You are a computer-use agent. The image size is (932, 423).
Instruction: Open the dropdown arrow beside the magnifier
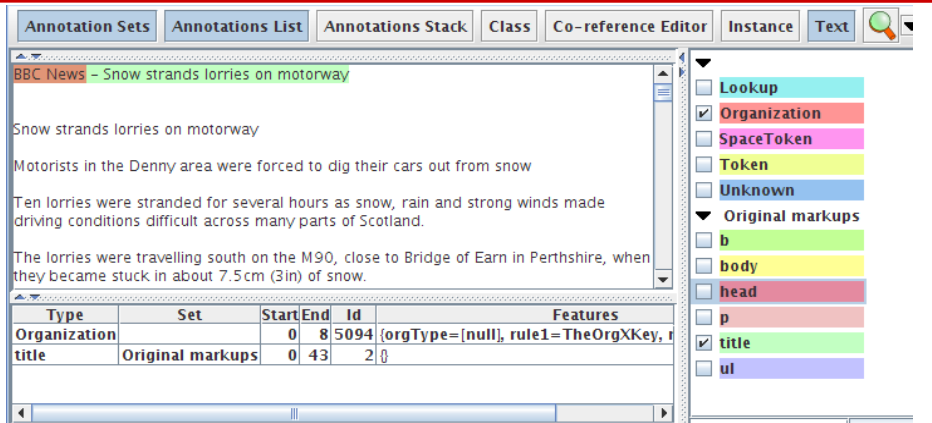908,27
